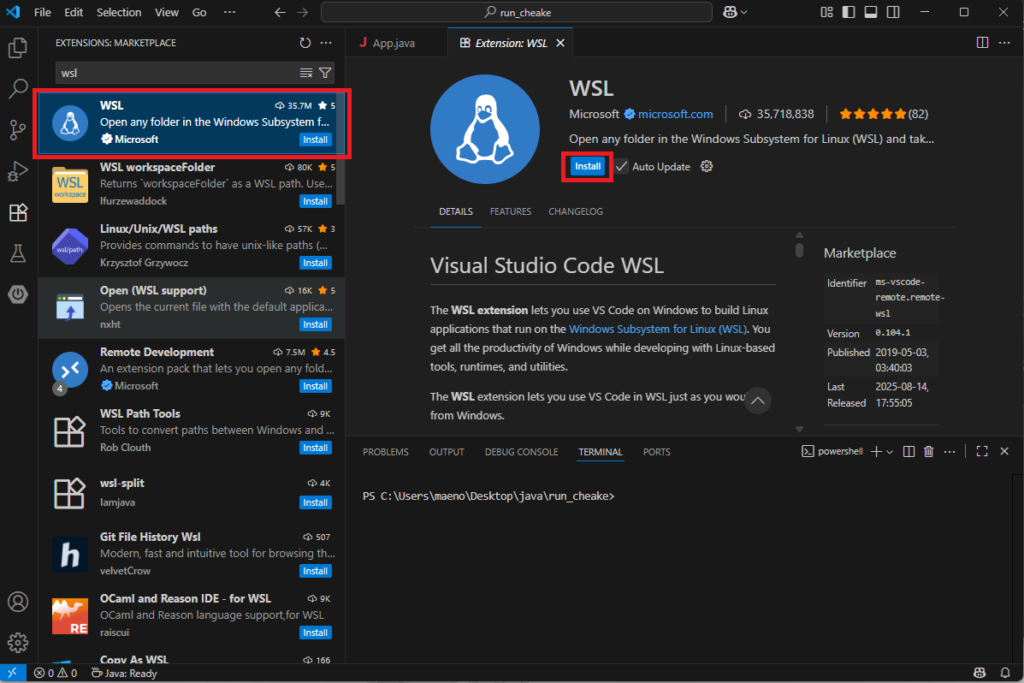The width and height of the screenshot is (1024, 683).
Task: Open the title bar command search field
Action: point(517,12)
